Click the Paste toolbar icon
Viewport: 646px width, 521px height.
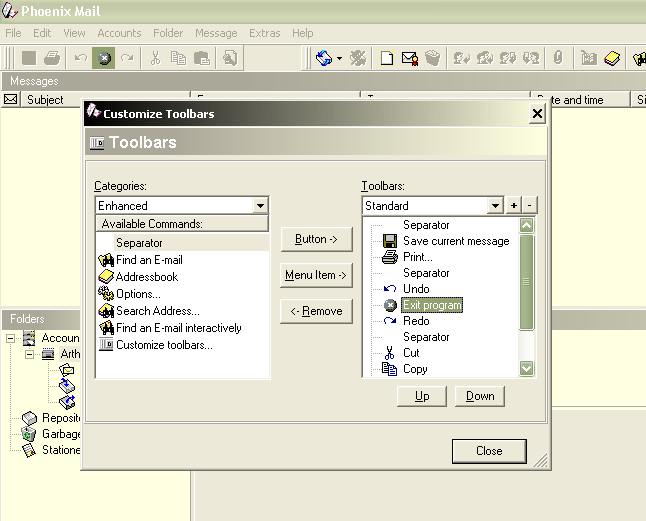point(202,58)
